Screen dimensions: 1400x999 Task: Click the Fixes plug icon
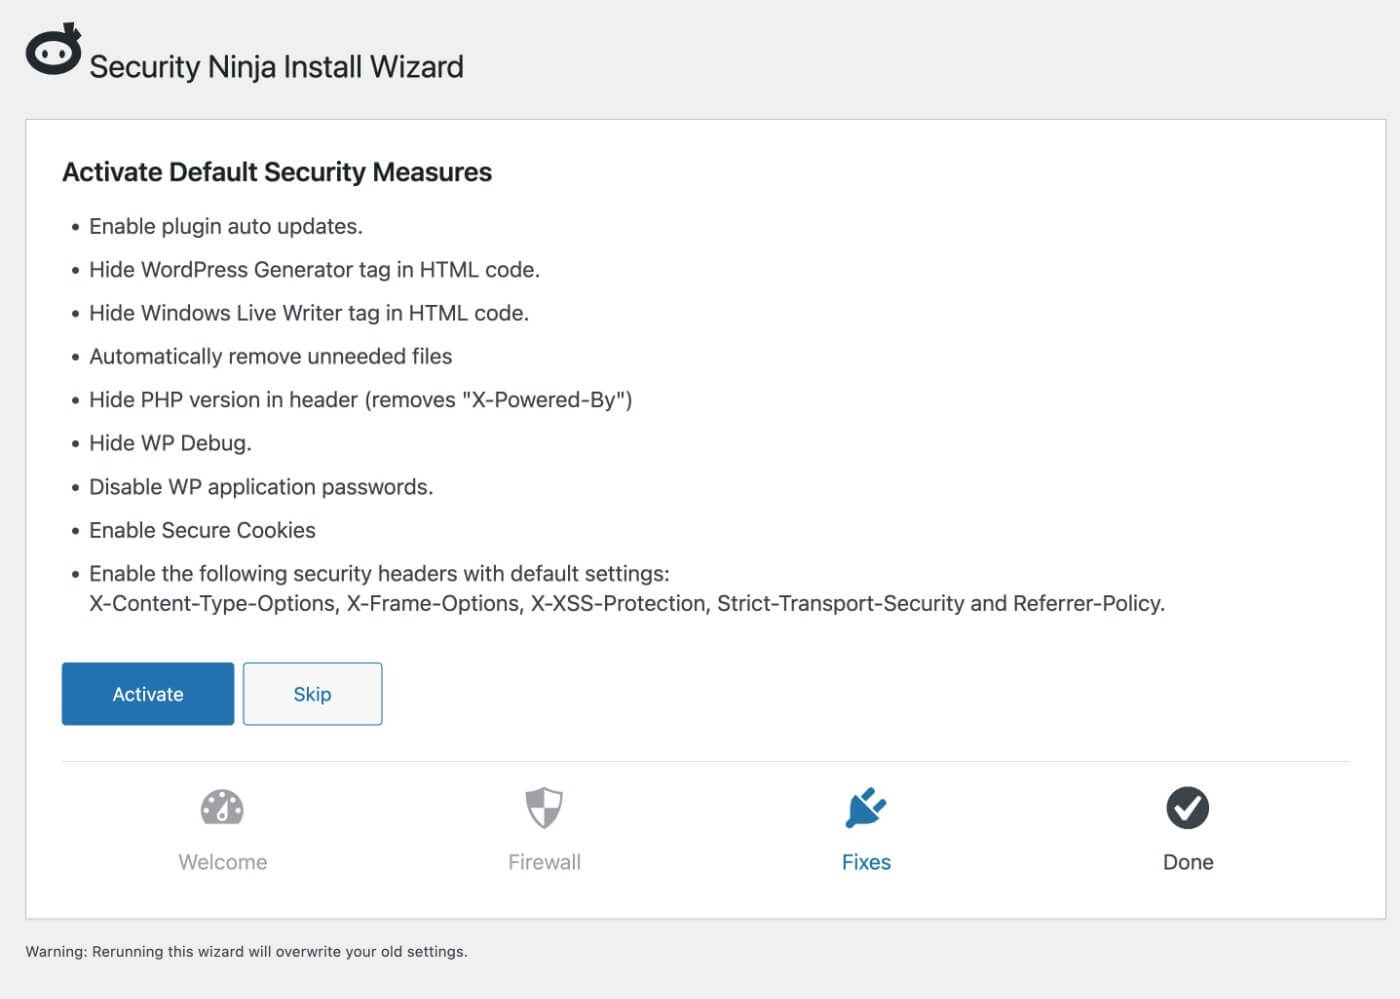[x=866, y=808]
